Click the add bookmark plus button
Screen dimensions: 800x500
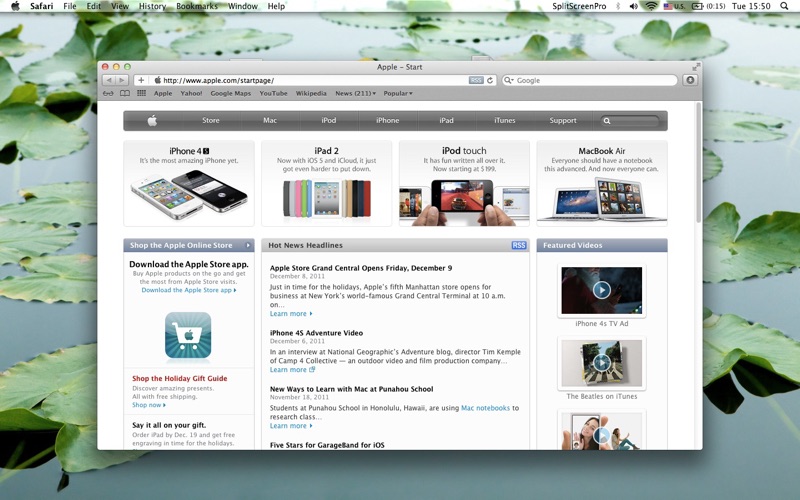141,80
